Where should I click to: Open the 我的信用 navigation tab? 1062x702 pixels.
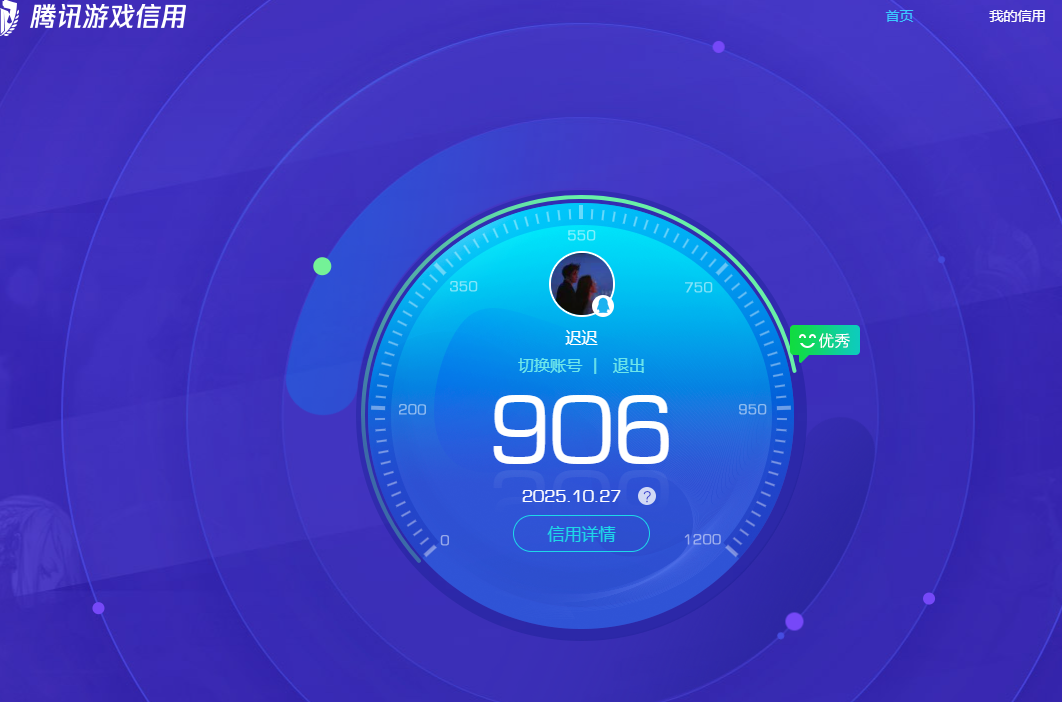1016,16
